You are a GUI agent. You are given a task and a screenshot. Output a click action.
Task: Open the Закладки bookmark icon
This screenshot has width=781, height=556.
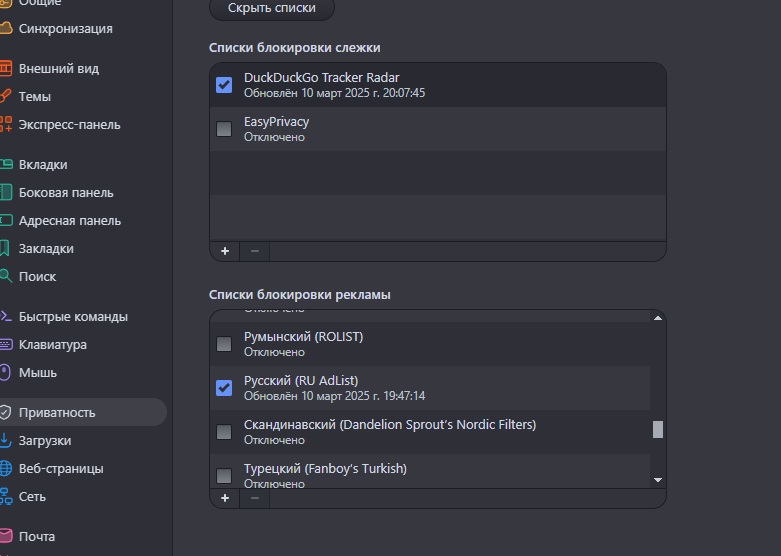[4, 248]
